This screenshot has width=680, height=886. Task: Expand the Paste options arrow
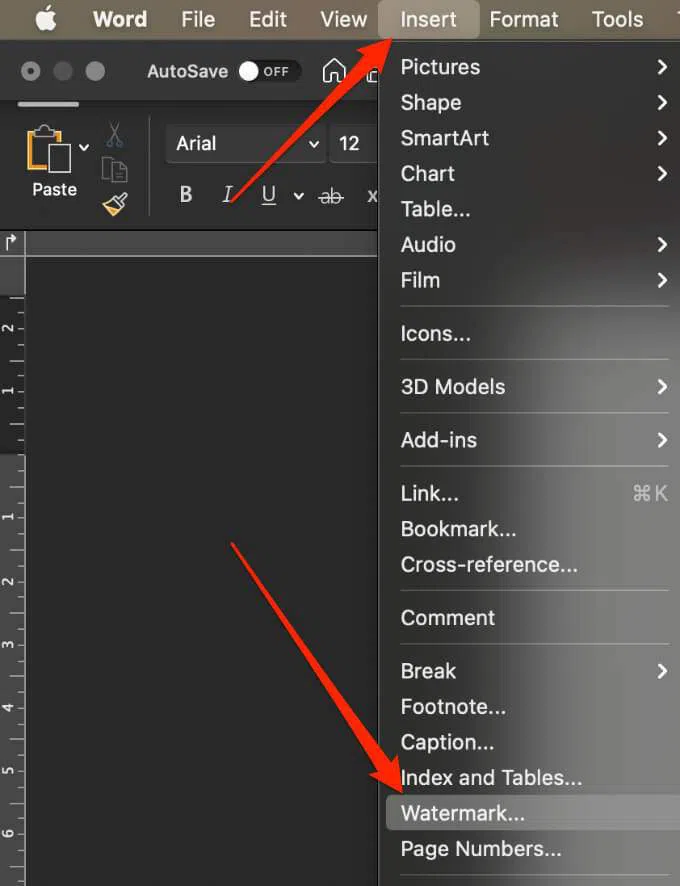(84, 147)
